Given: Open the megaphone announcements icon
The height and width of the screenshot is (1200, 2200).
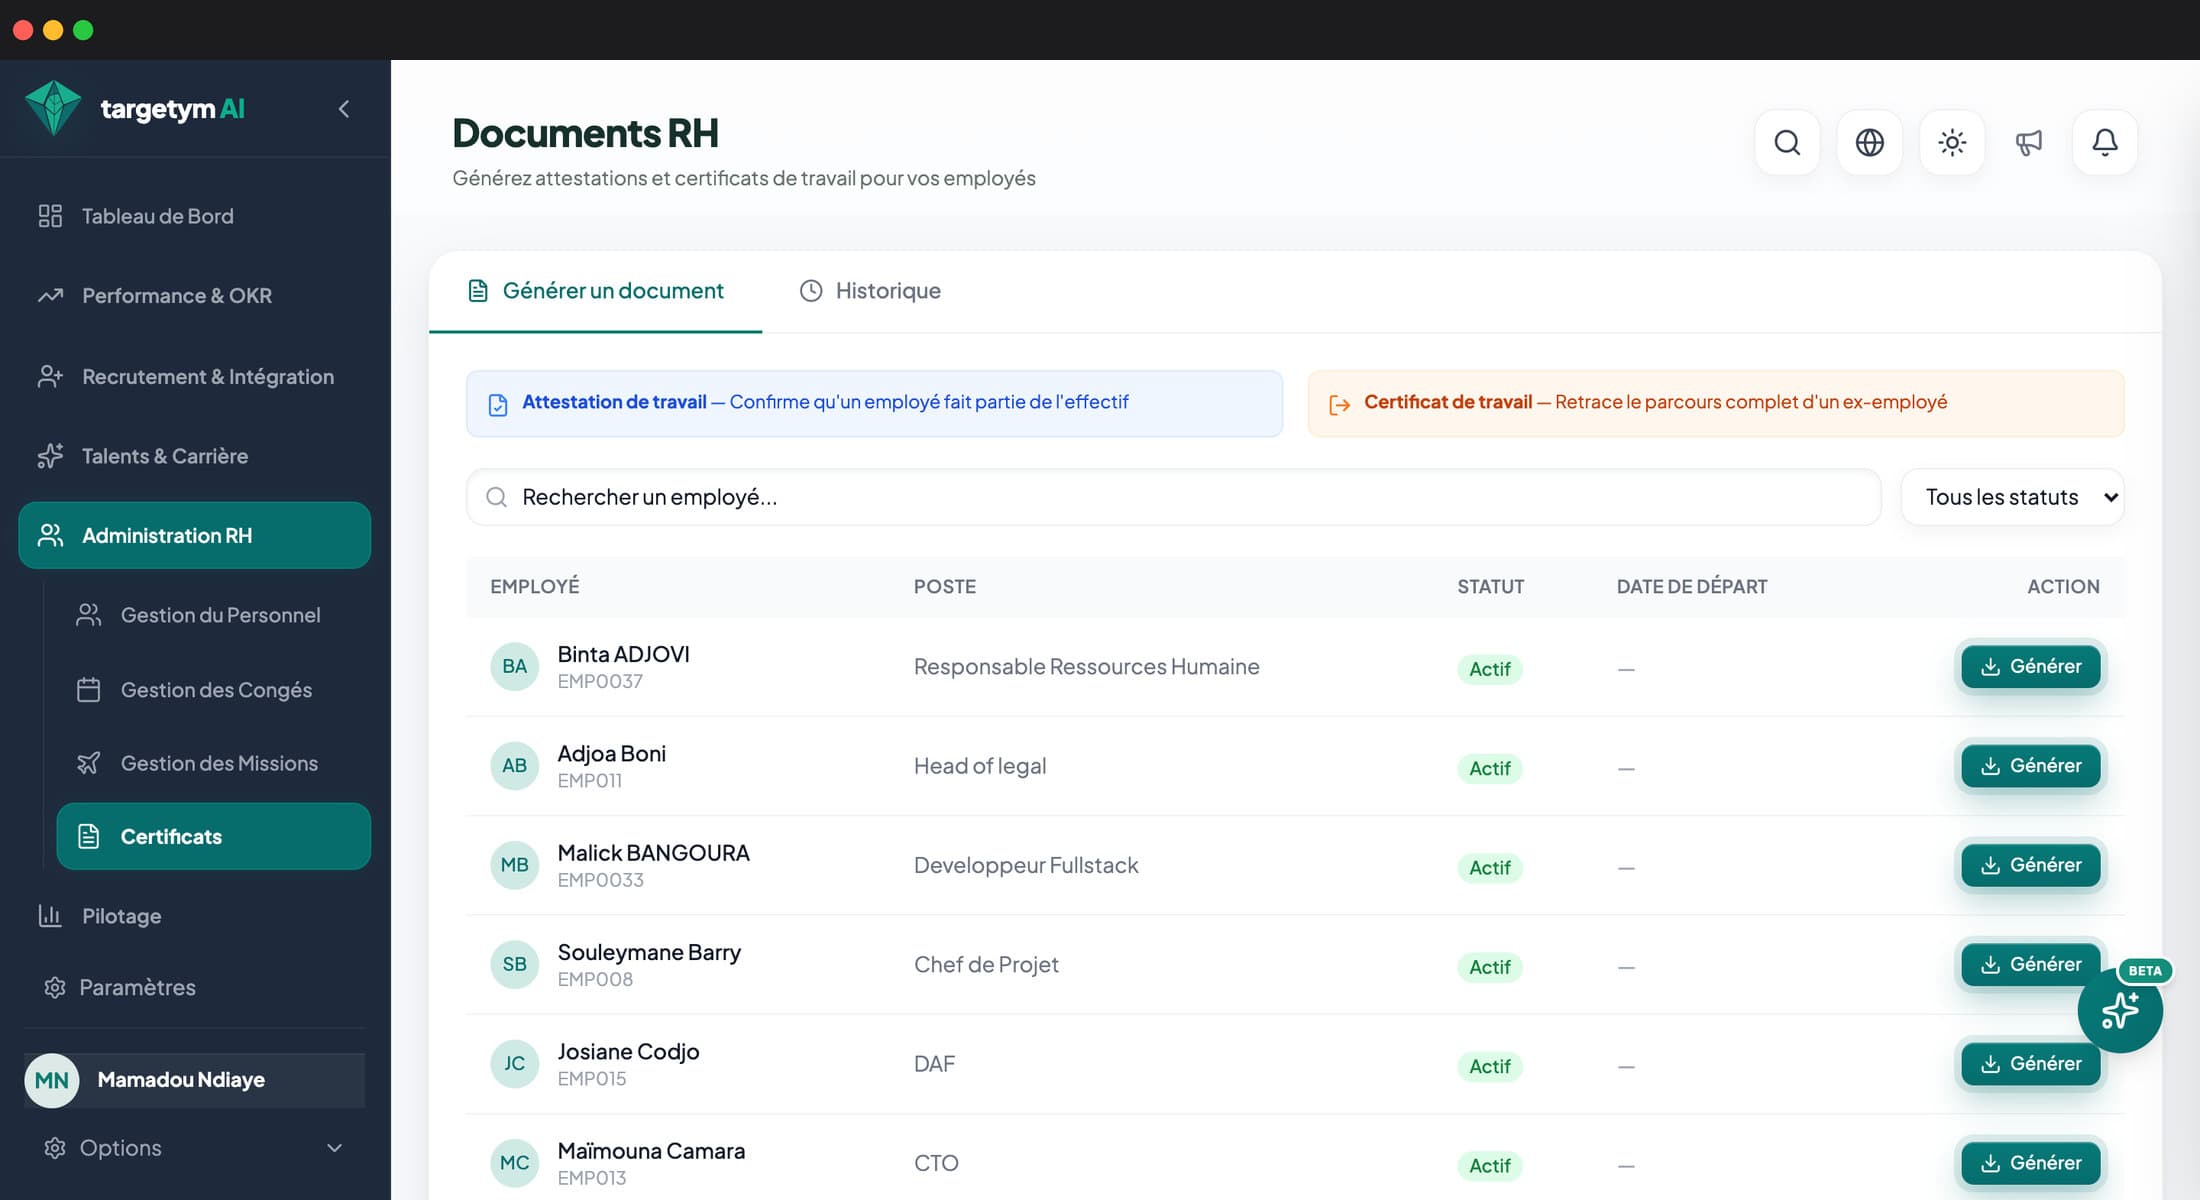Looking at the screenshot, I should (2029, 143).
